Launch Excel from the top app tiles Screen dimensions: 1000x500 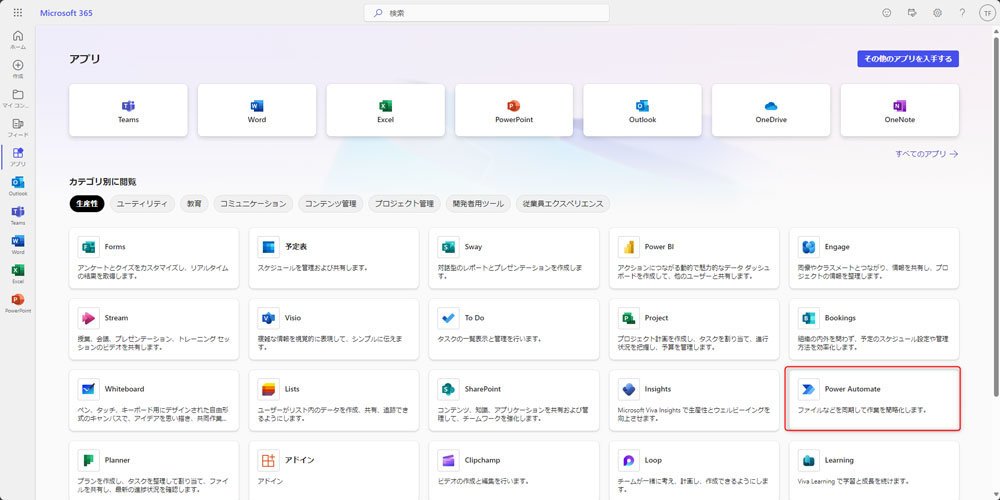click(x=385, y=110)
